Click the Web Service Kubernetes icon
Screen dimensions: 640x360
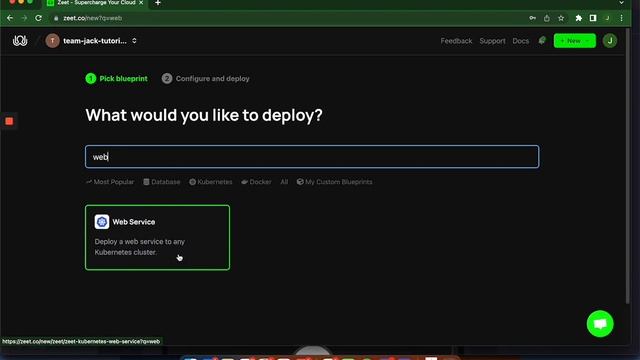coord(102,222)
